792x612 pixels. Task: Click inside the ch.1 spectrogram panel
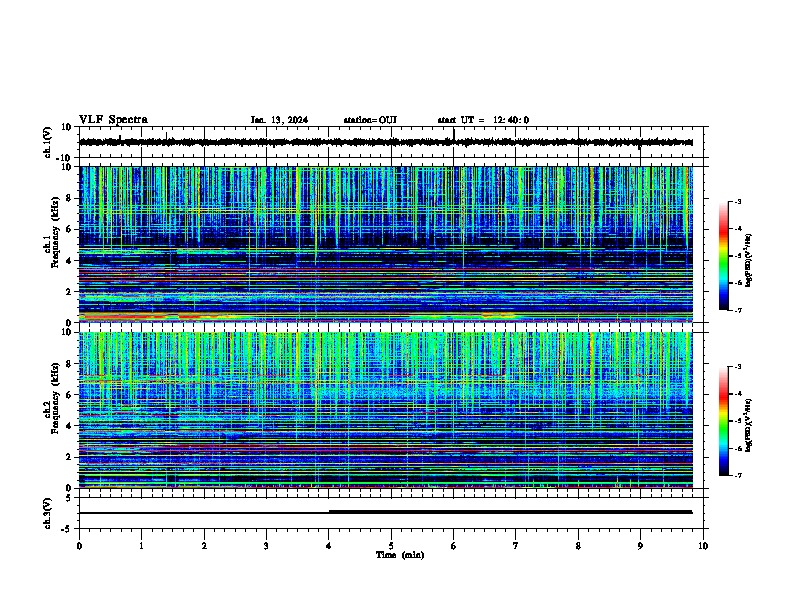[x=386, y=244]
